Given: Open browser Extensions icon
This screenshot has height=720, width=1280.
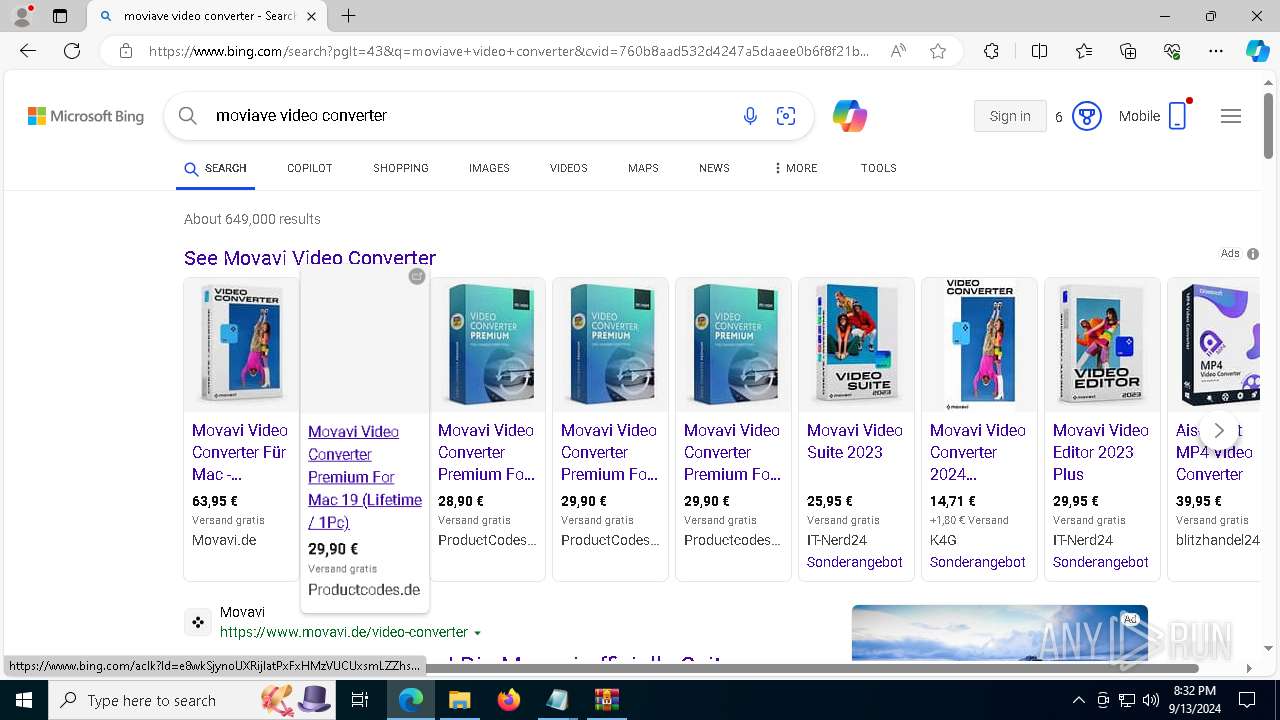Looking at the screenshot, I should 991,51.
